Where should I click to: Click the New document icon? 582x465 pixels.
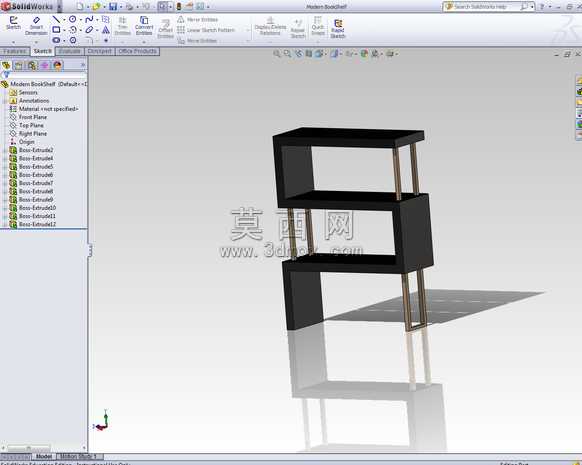[x=80, y=6]
